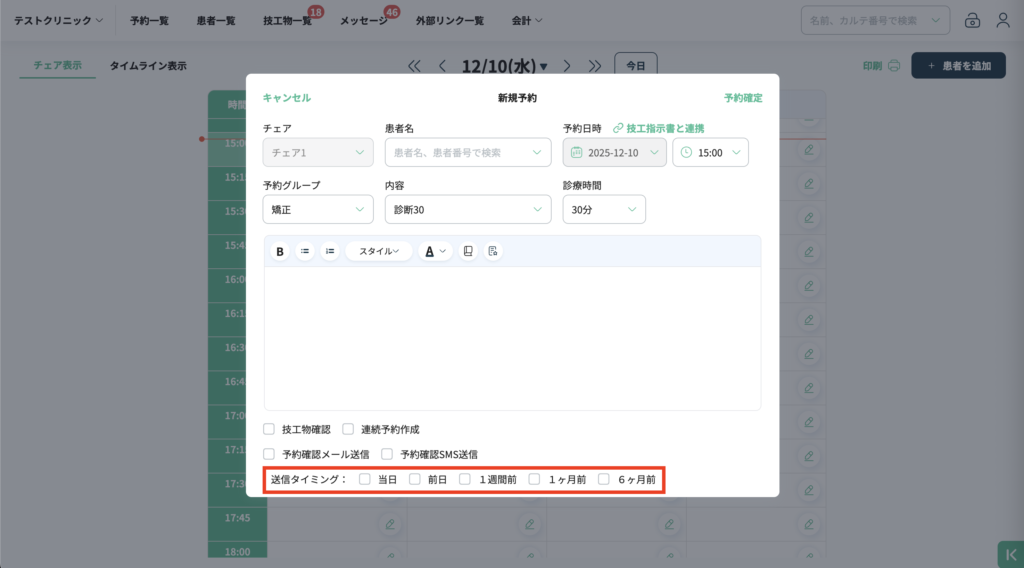1024x568 pixels.
Task: Click the 技工指示書と連携 link
Action: pos(658,128)
